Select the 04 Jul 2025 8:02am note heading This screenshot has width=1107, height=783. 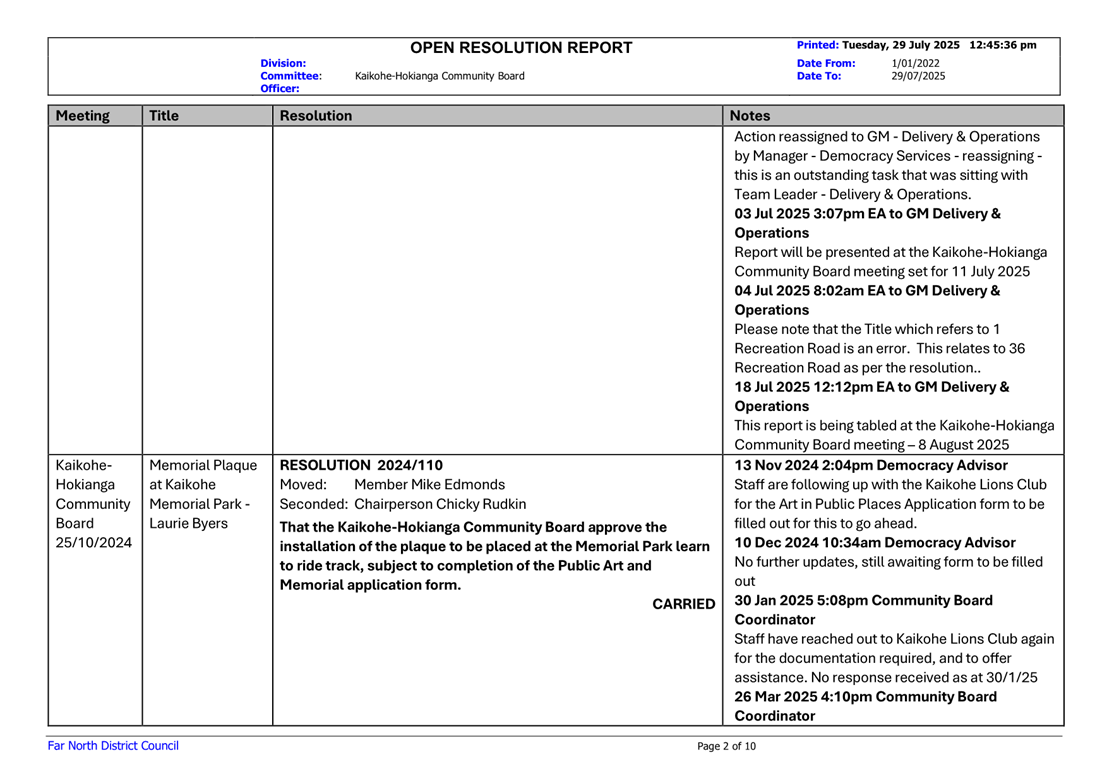pos(867,300)
